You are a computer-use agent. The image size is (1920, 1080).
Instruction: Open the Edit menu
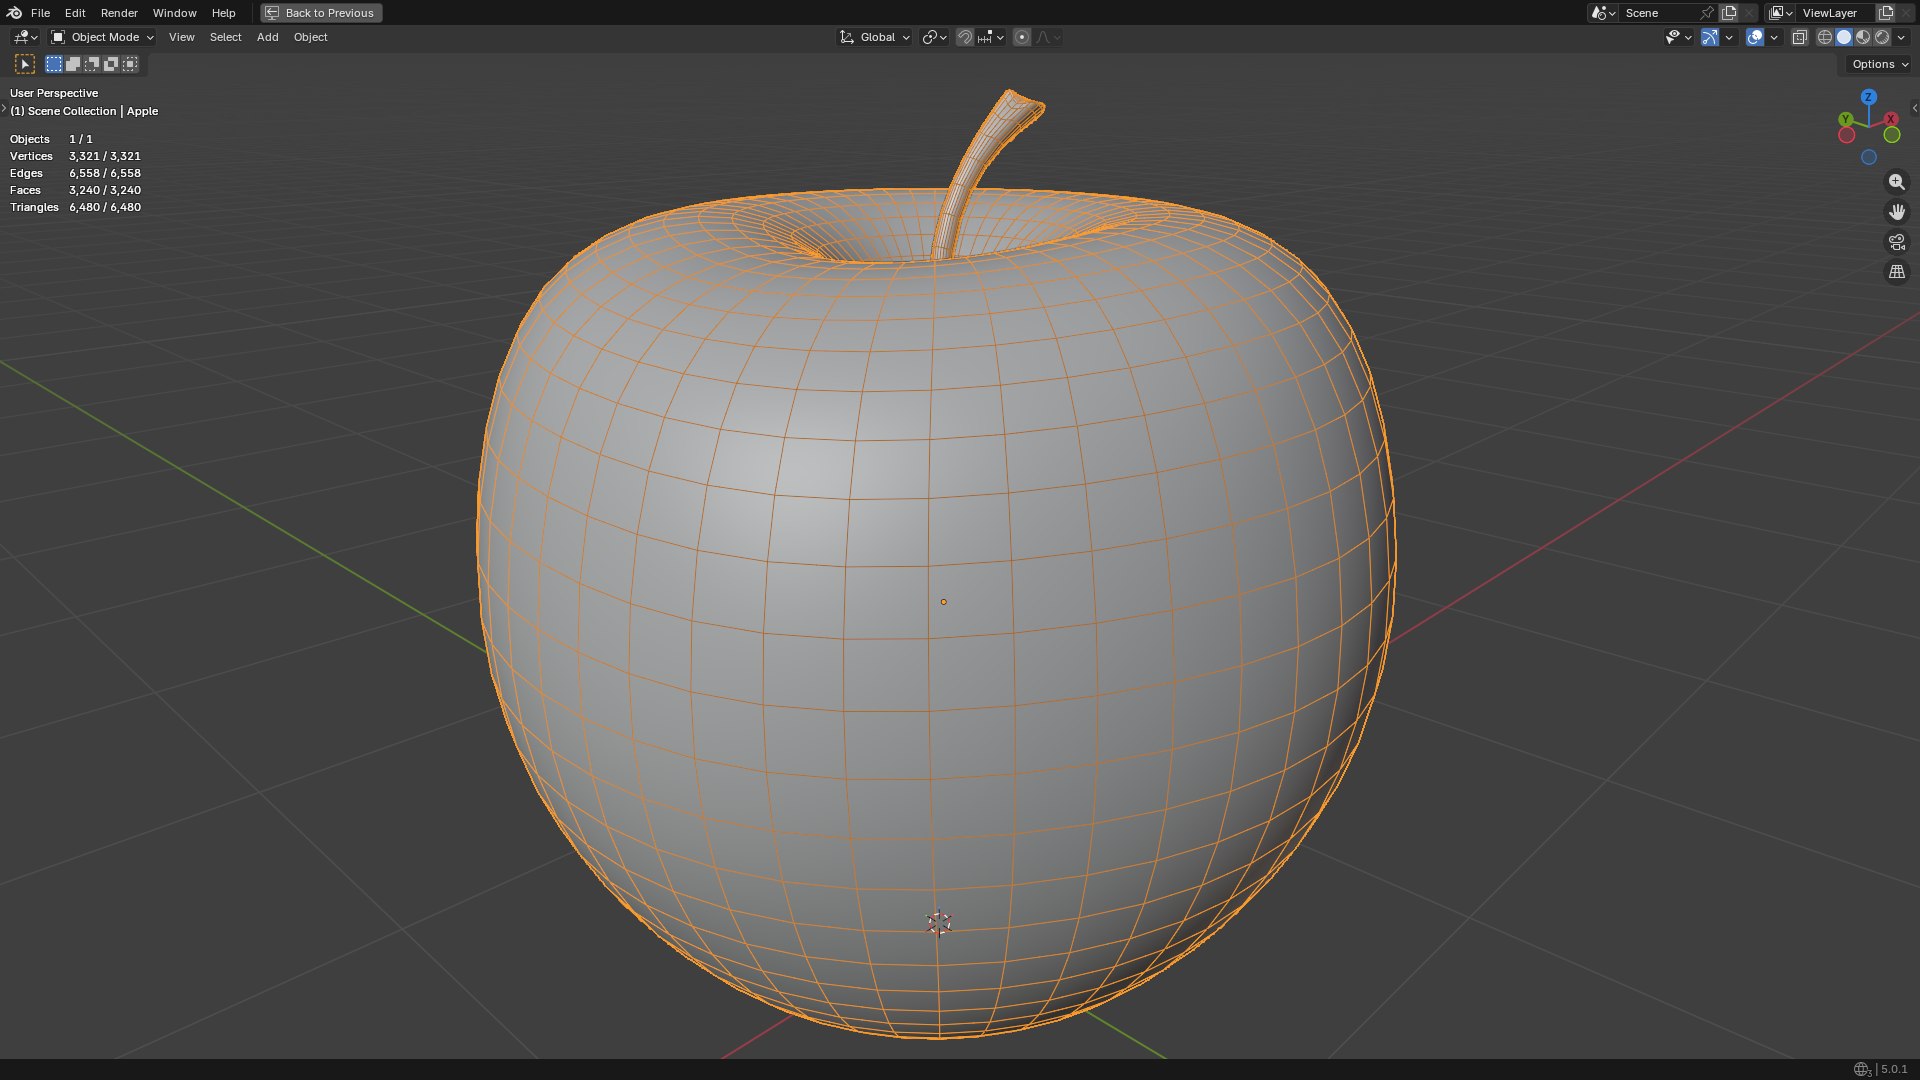[x=75, y=13]
